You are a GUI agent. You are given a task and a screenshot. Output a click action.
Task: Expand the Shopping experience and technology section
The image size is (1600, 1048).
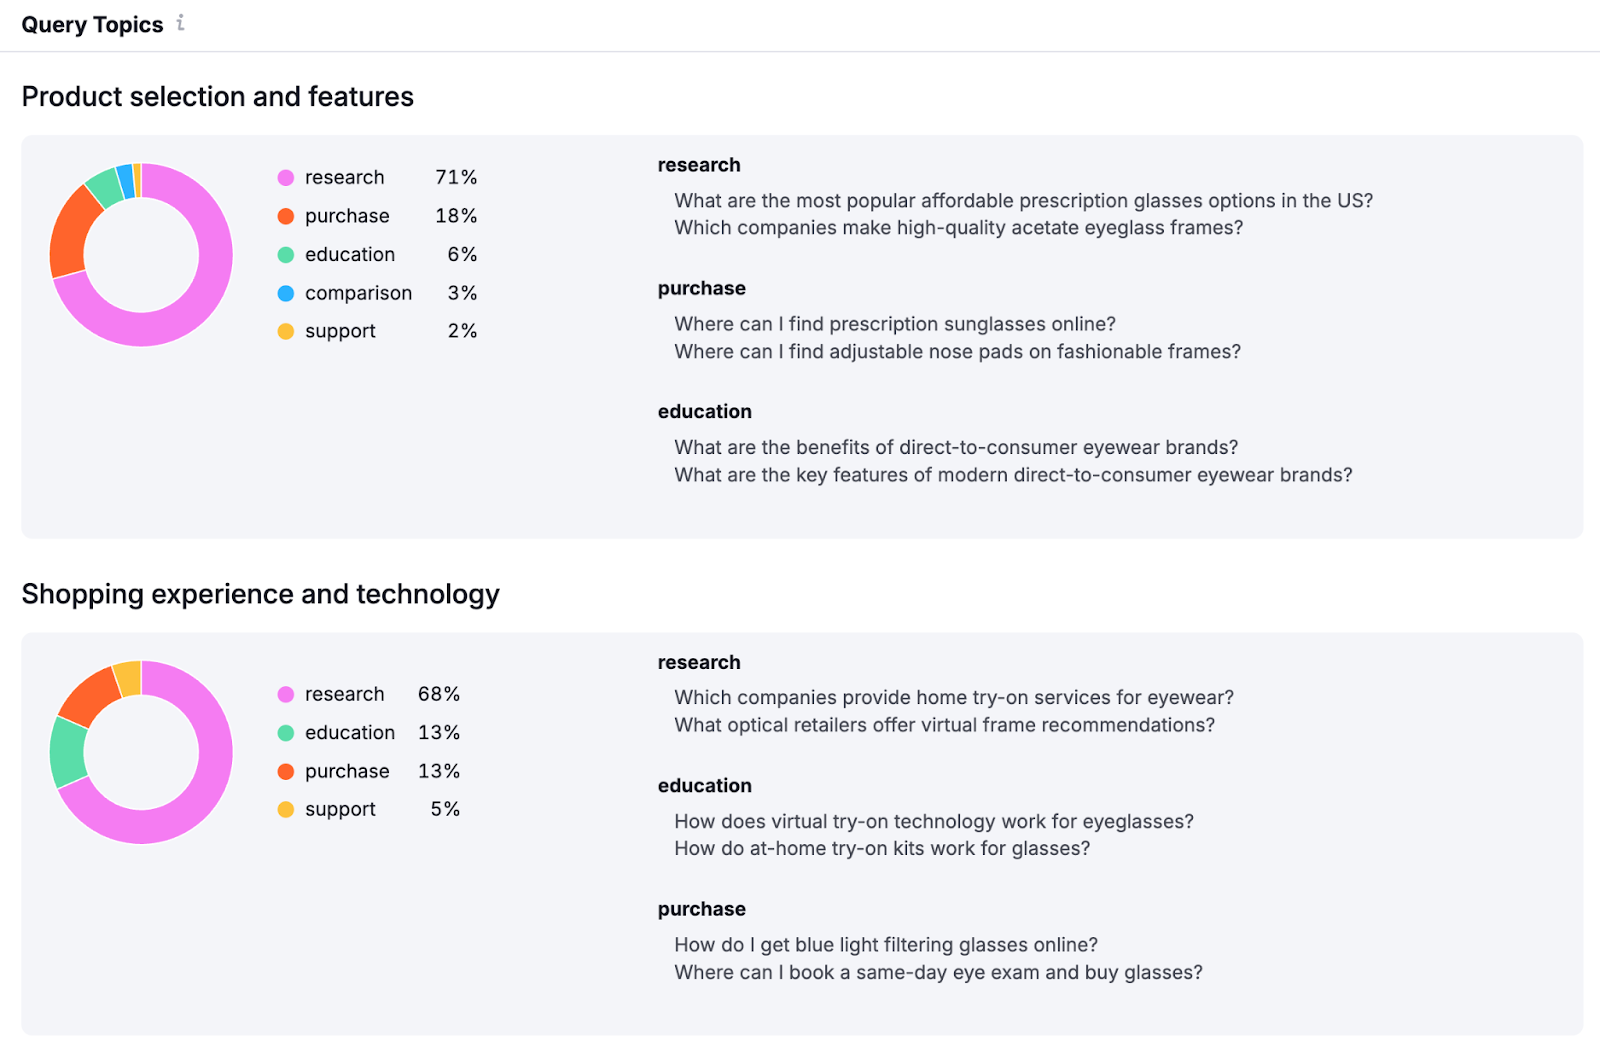(x=260, y=594)
